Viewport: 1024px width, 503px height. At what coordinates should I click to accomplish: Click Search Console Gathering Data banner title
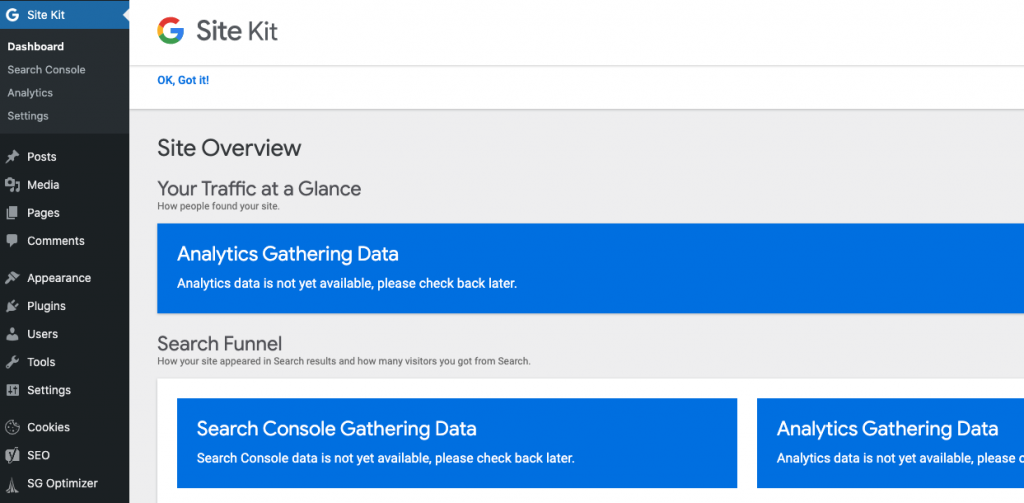336,429
